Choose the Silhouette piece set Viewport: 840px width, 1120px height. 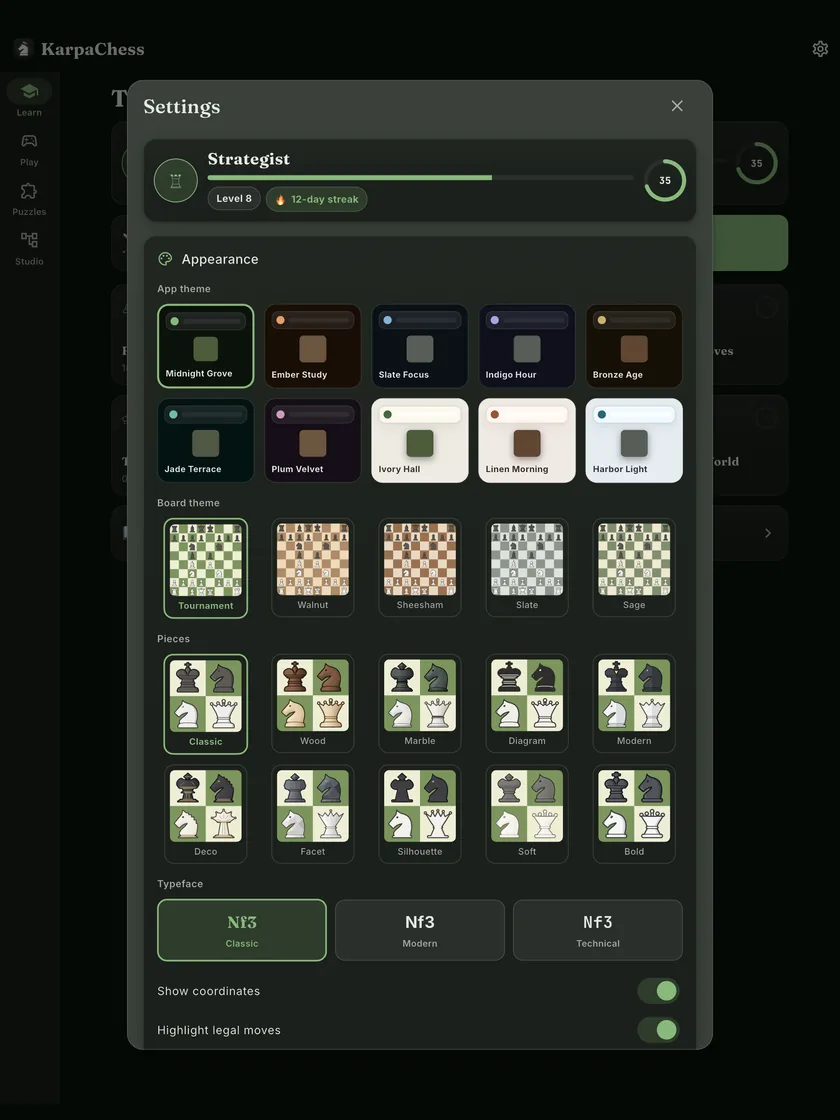coord(420,814)
